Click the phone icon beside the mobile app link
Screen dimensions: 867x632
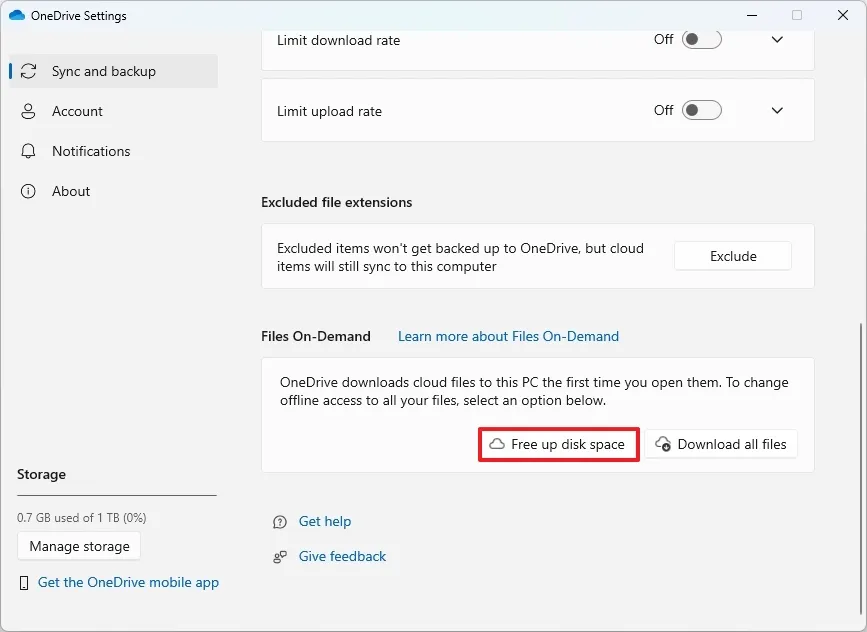point(24,582)
